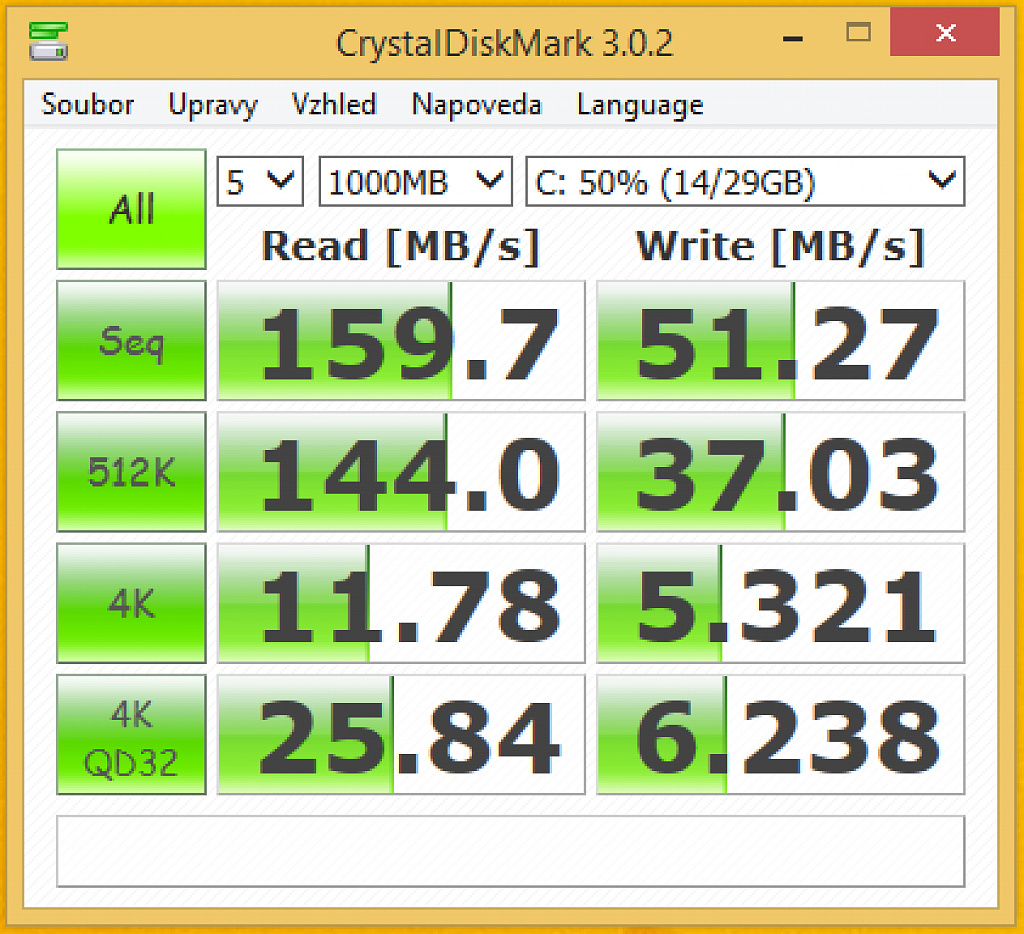Viewport: 1024px width, 934px height.
Task: Select the Seq write value 51.27
Action: pyautogui.click(x=780, y=340)
